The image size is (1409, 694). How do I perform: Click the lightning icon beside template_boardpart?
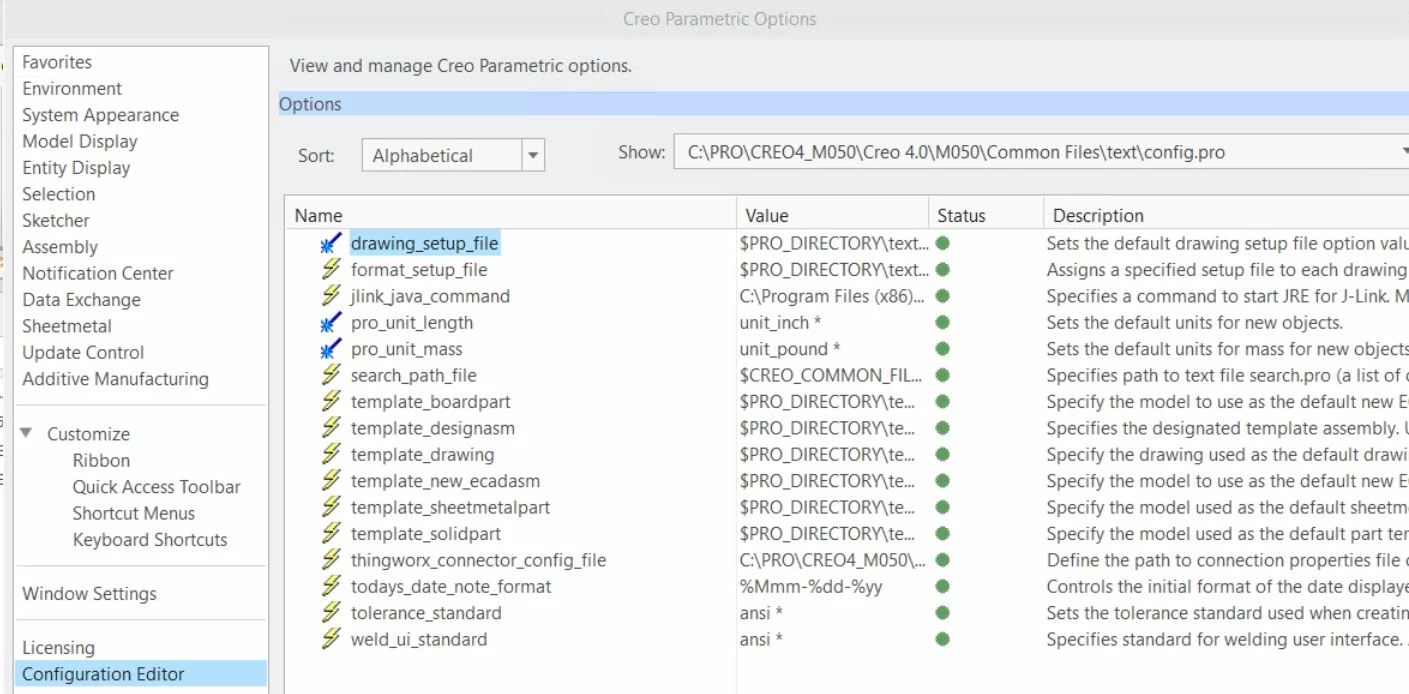point(331,401)
